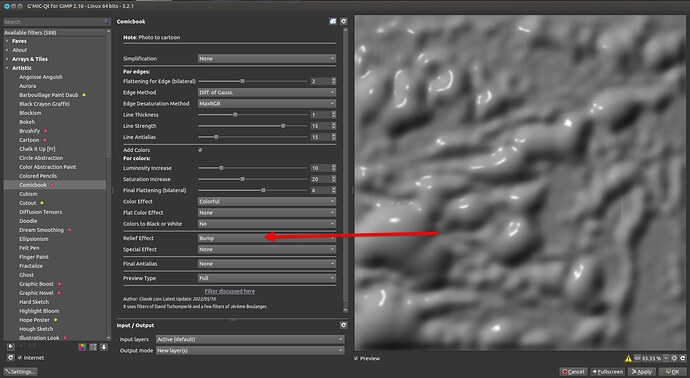Click the Fullscreen button

point(608,372)
